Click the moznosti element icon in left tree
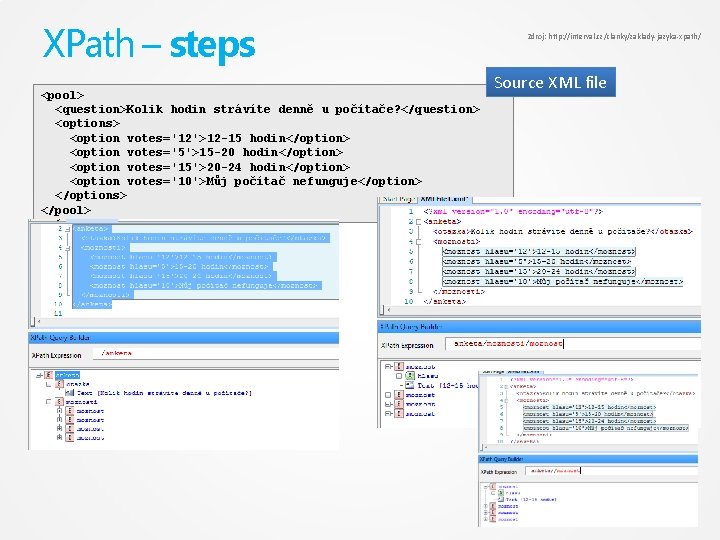The width and height of the screenshot is (720, 540). tap(60, 402)
